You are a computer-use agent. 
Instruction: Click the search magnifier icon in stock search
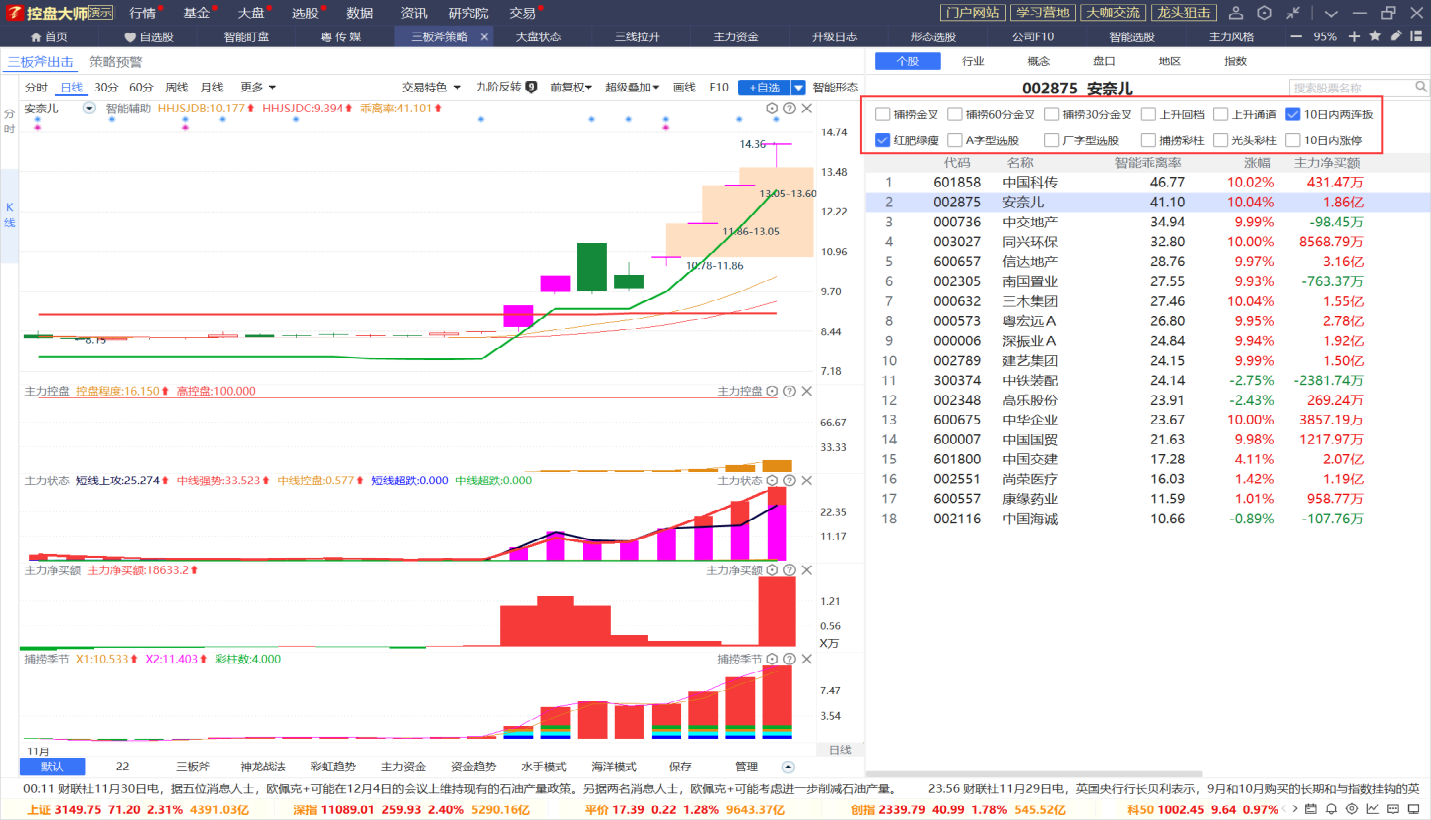point(1421,88)
